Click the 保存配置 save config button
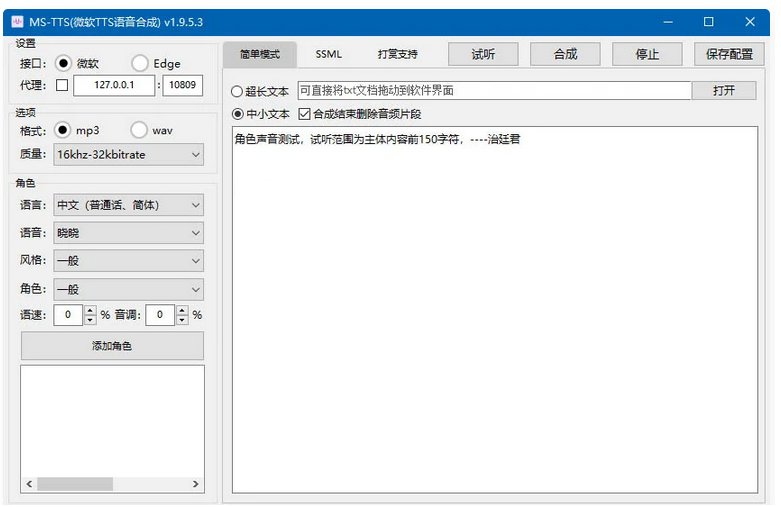781x507 pixels. pyautogui.click(x=729, y=54)
